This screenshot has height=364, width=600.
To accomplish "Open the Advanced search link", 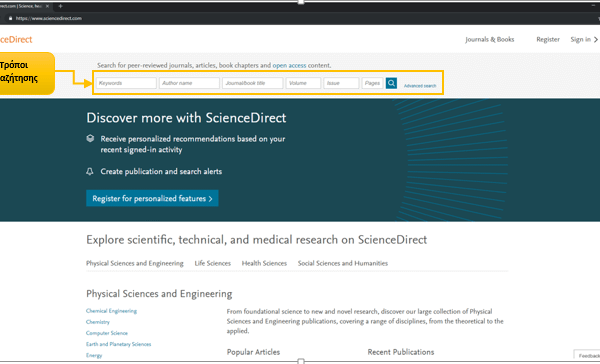I will [x=420, y=86].
